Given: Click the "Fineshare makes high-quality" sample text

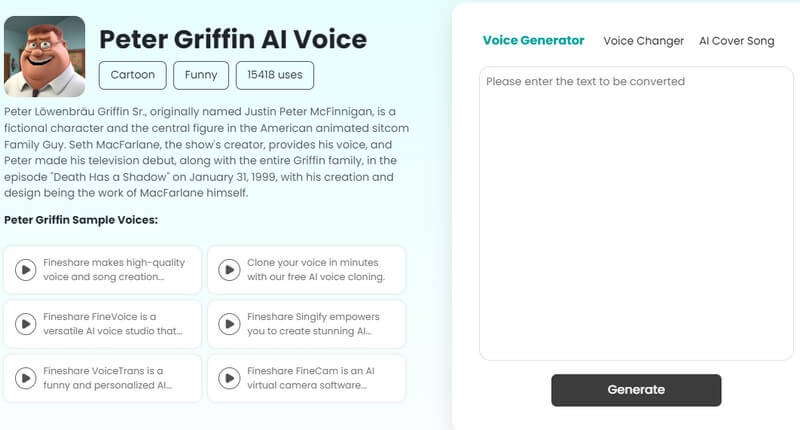Looking at the screenshot, I should (x=114, y=270).
